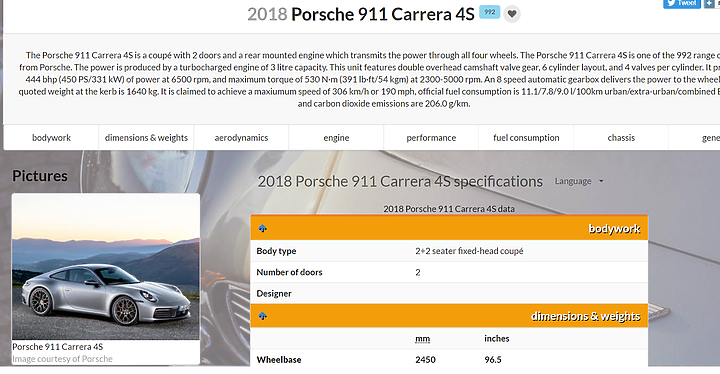Click the heart favorite icon beside title
The height and width of the screenshot is (374, 720).
[x=512, y=14]
